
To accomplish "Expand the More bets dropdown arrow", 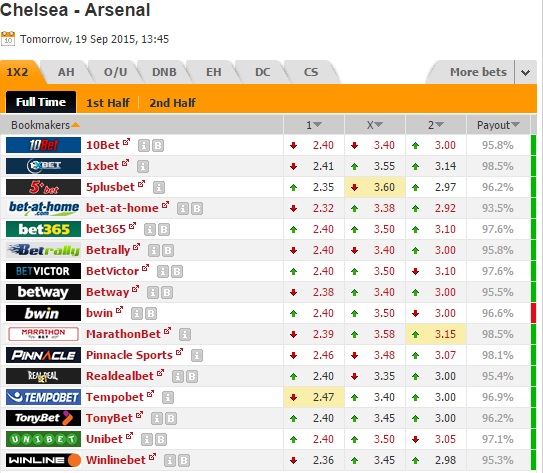I will (525, 72).
